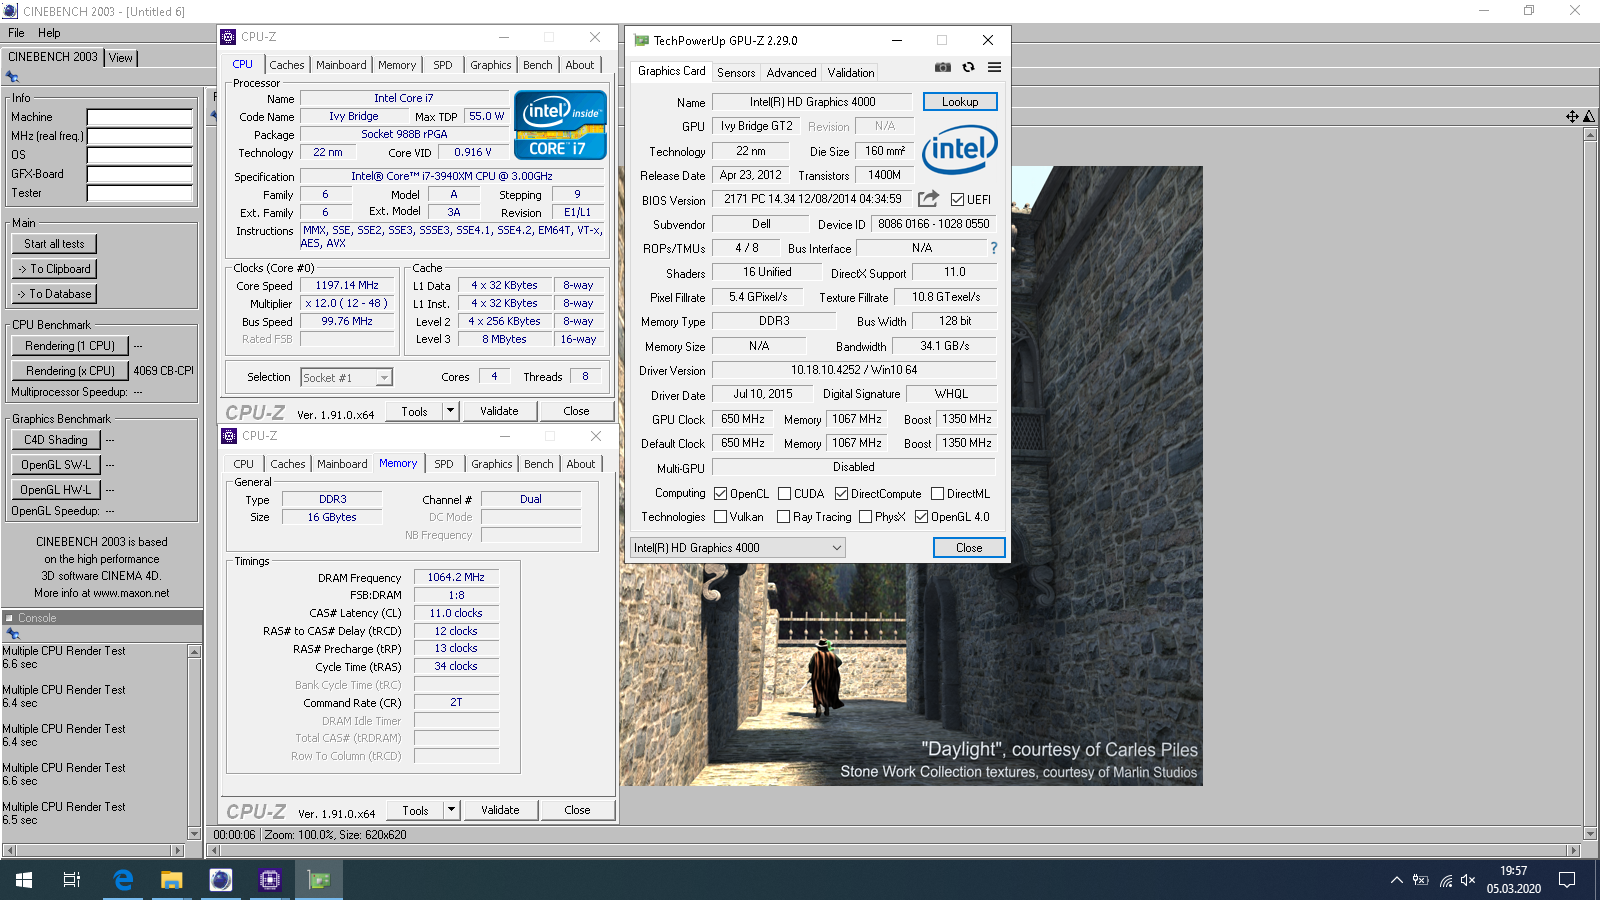Click the GPU-Z screenshot camera icon
This screenshot has width=1600, height=900.
pos(942,67)
